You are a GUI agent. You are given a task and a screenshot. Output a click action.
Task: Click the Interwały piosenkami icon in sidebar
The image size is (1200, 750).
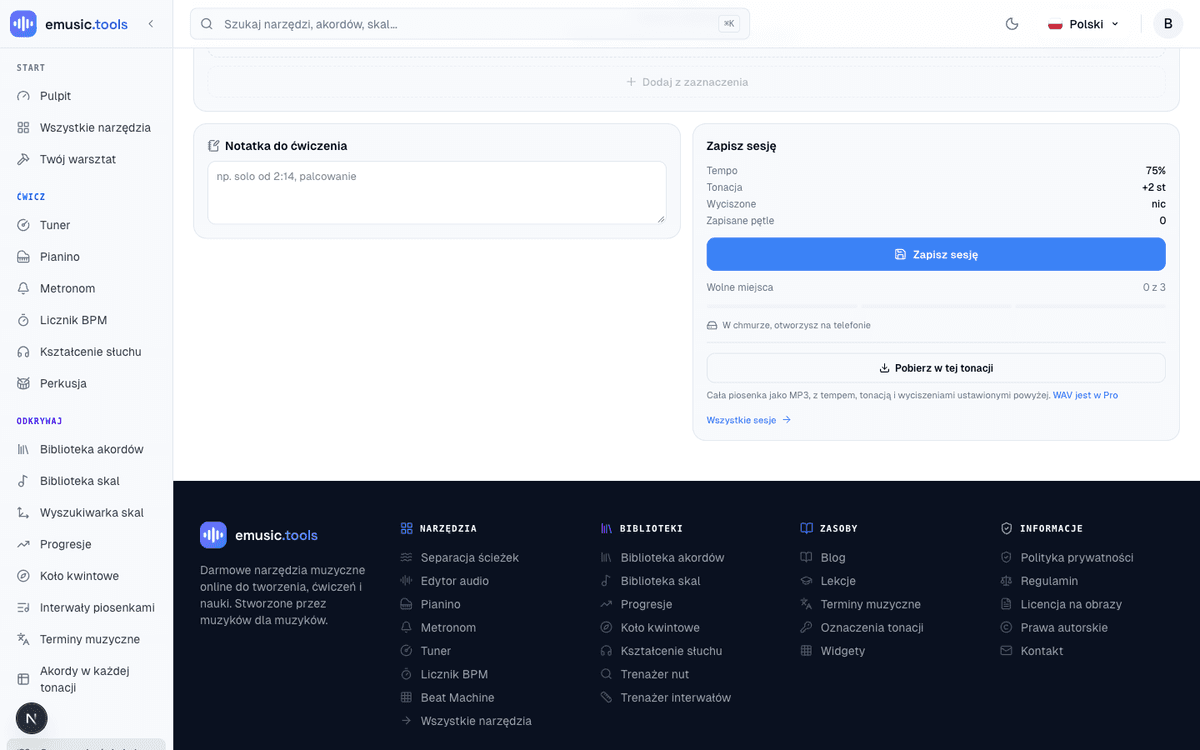tap(23, 608)
